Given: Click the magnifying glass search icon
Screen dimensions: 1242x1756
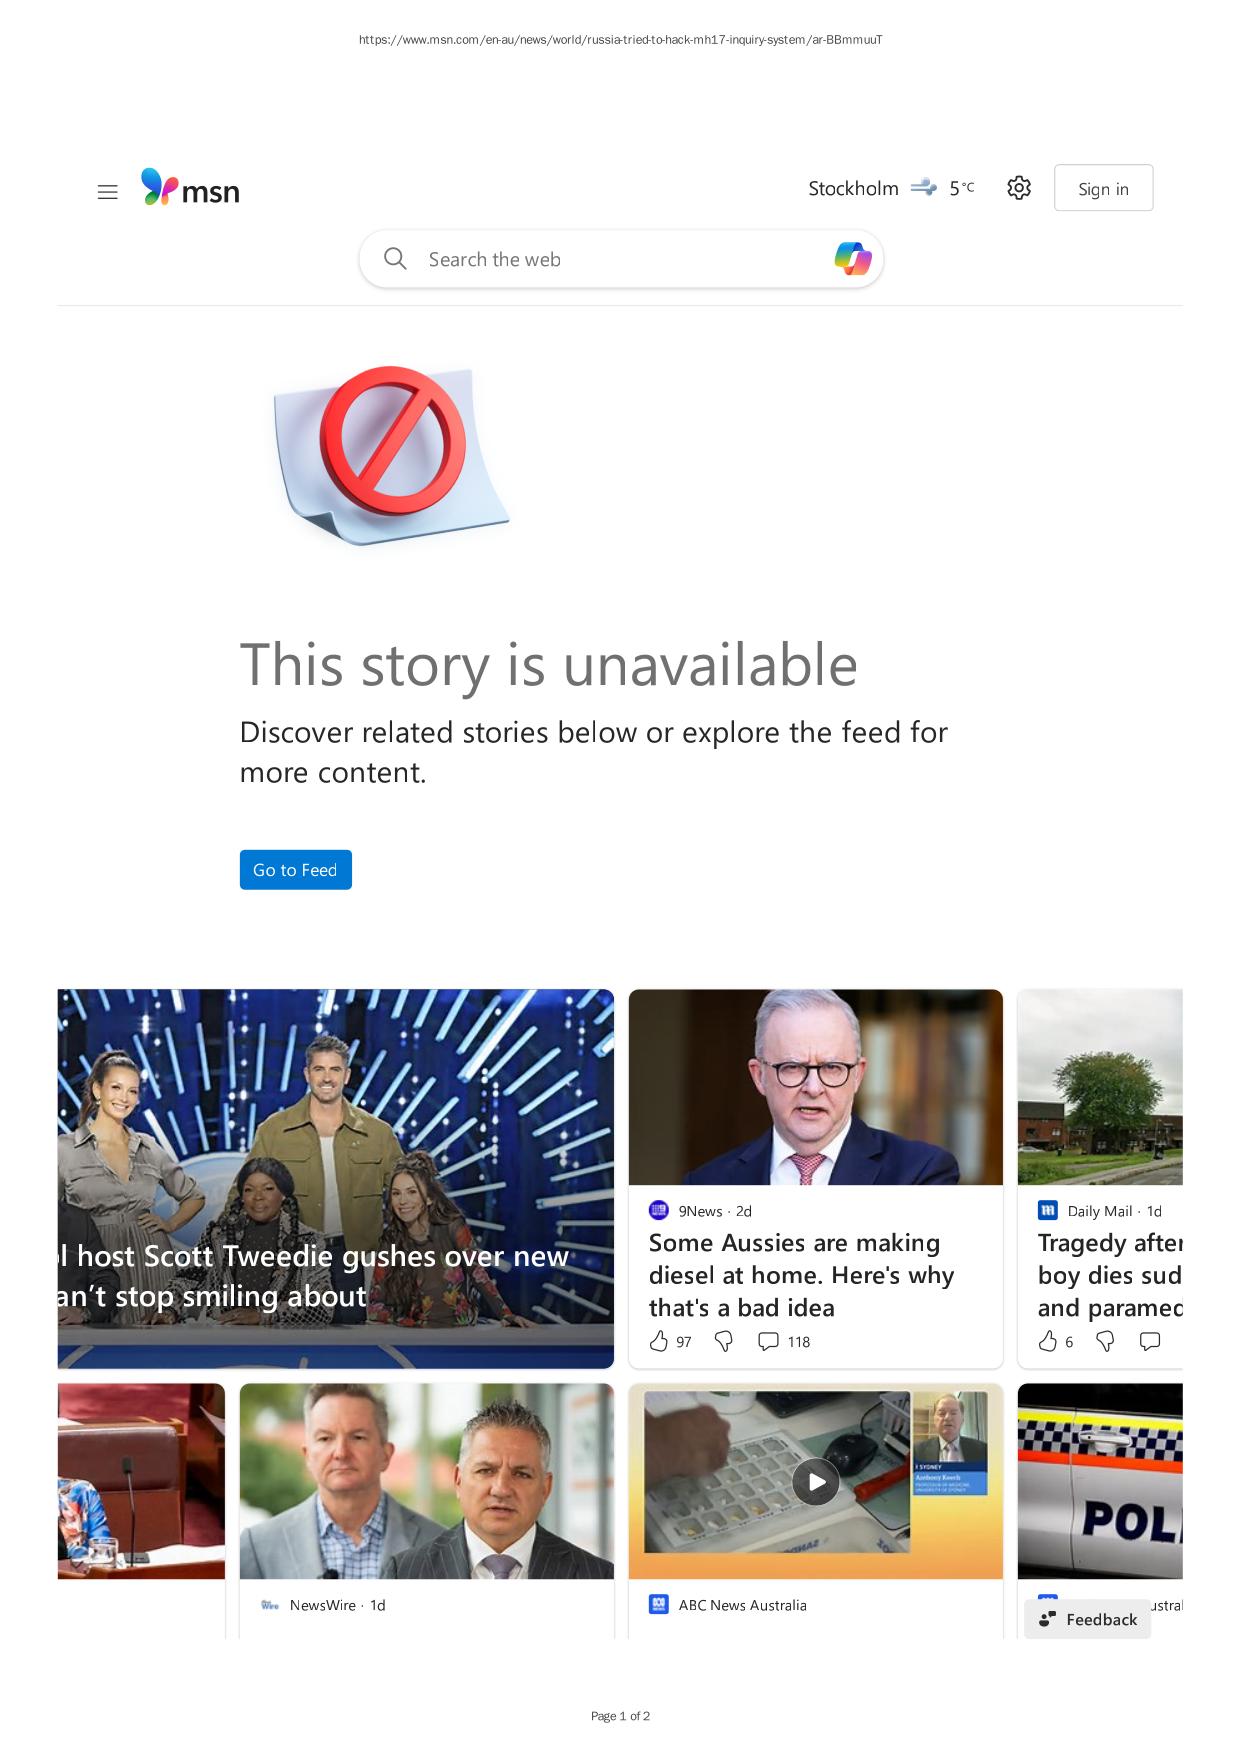Looking at the screenshot, I should (395, 259).
